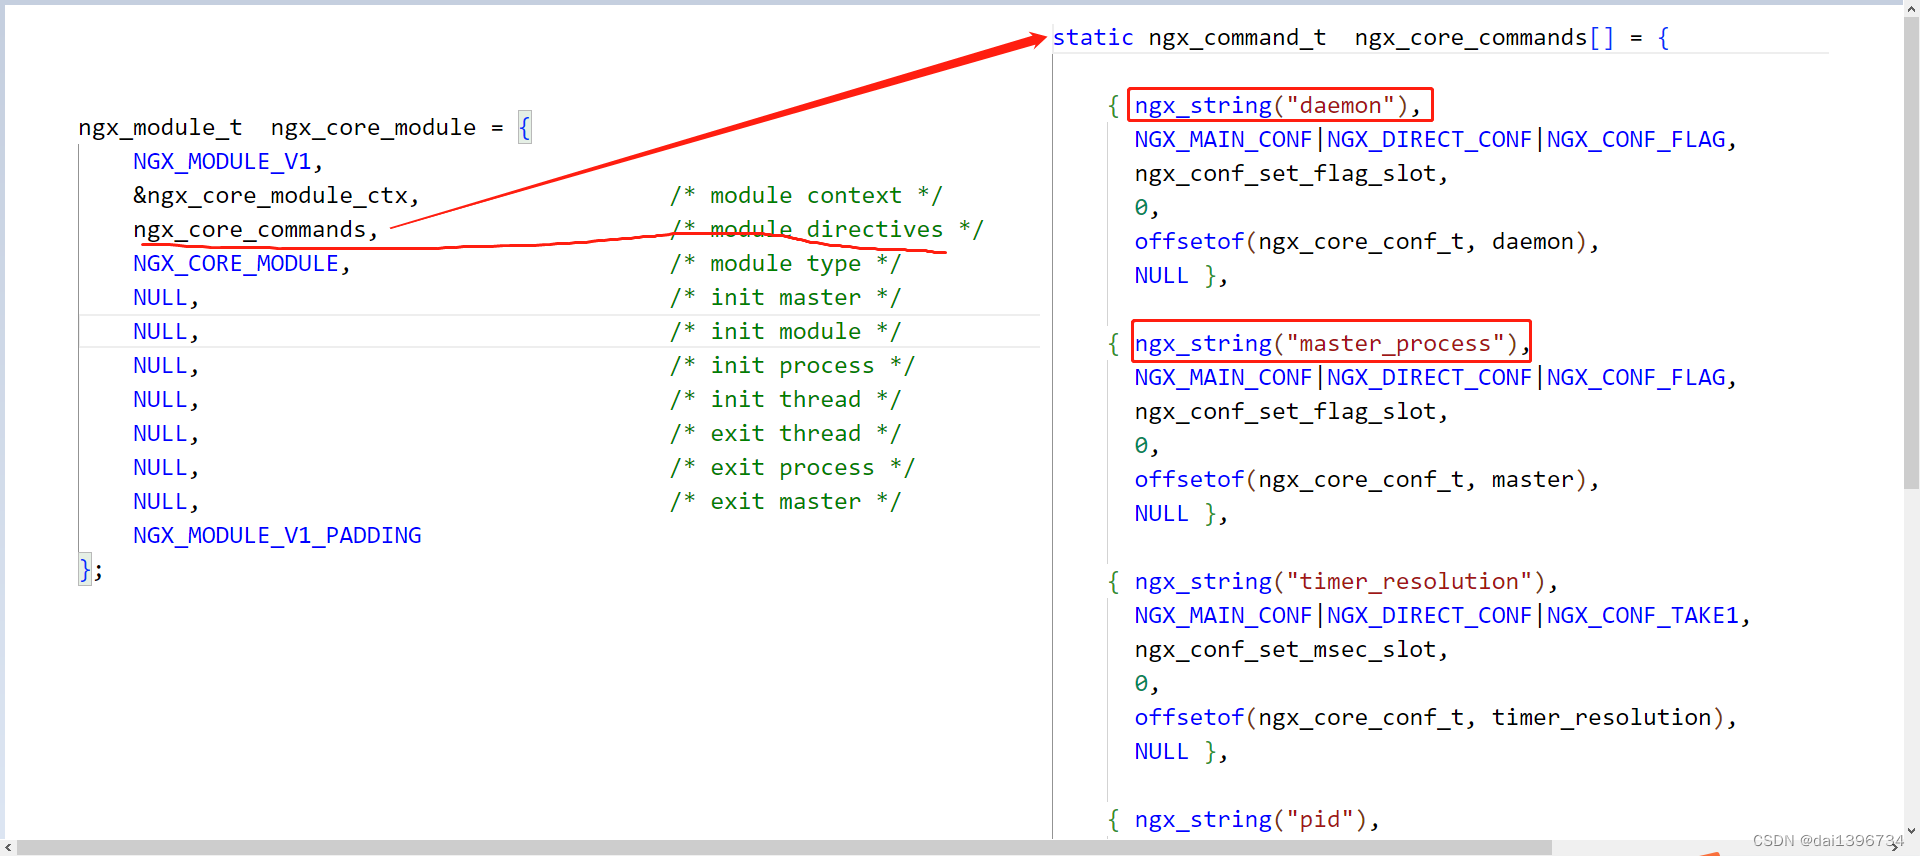Click ngx_string("timer_resolution") text
Viewport: 1920px width, 856px height.
1346,582
